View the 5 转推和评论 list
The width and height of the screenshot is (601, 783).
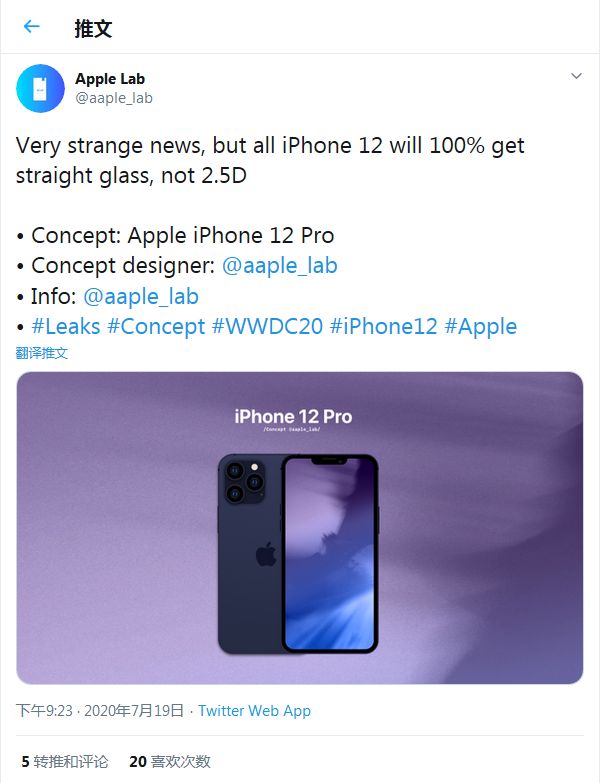click(65, 761)
